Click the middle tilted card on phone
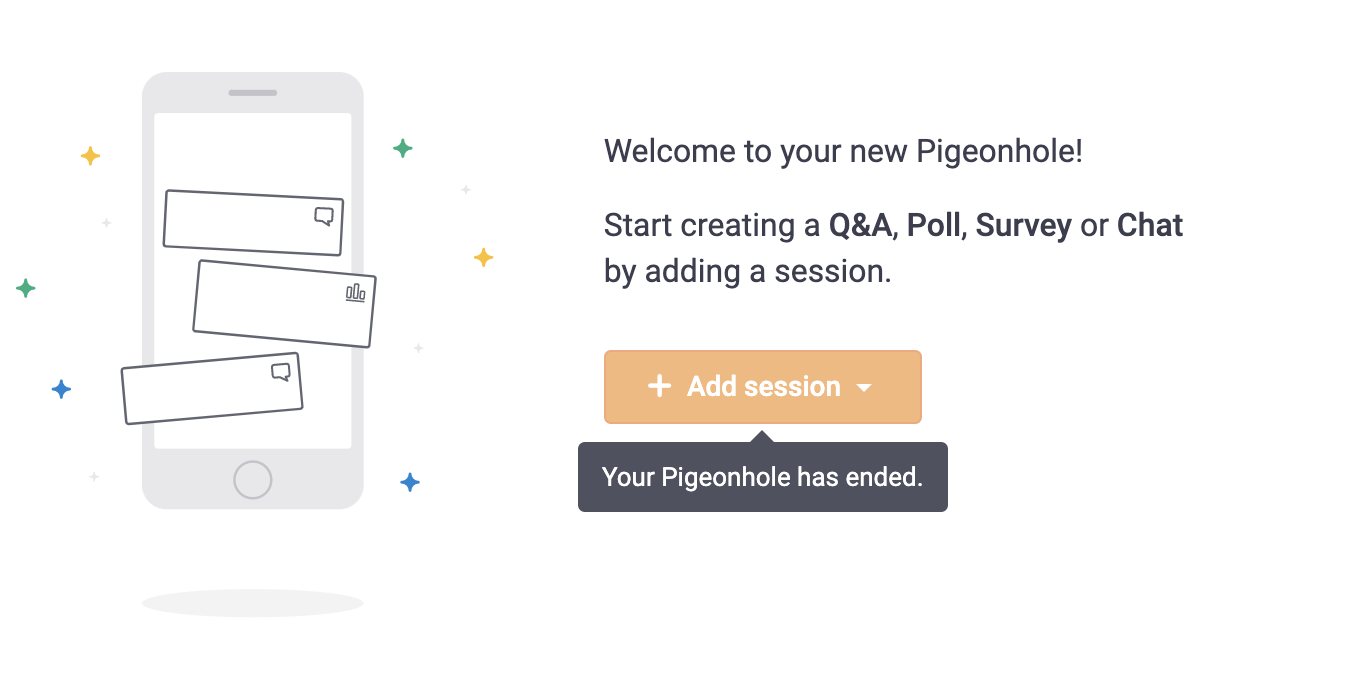The height and width of the screenshot is (682, 1368). tap(284, 304)
